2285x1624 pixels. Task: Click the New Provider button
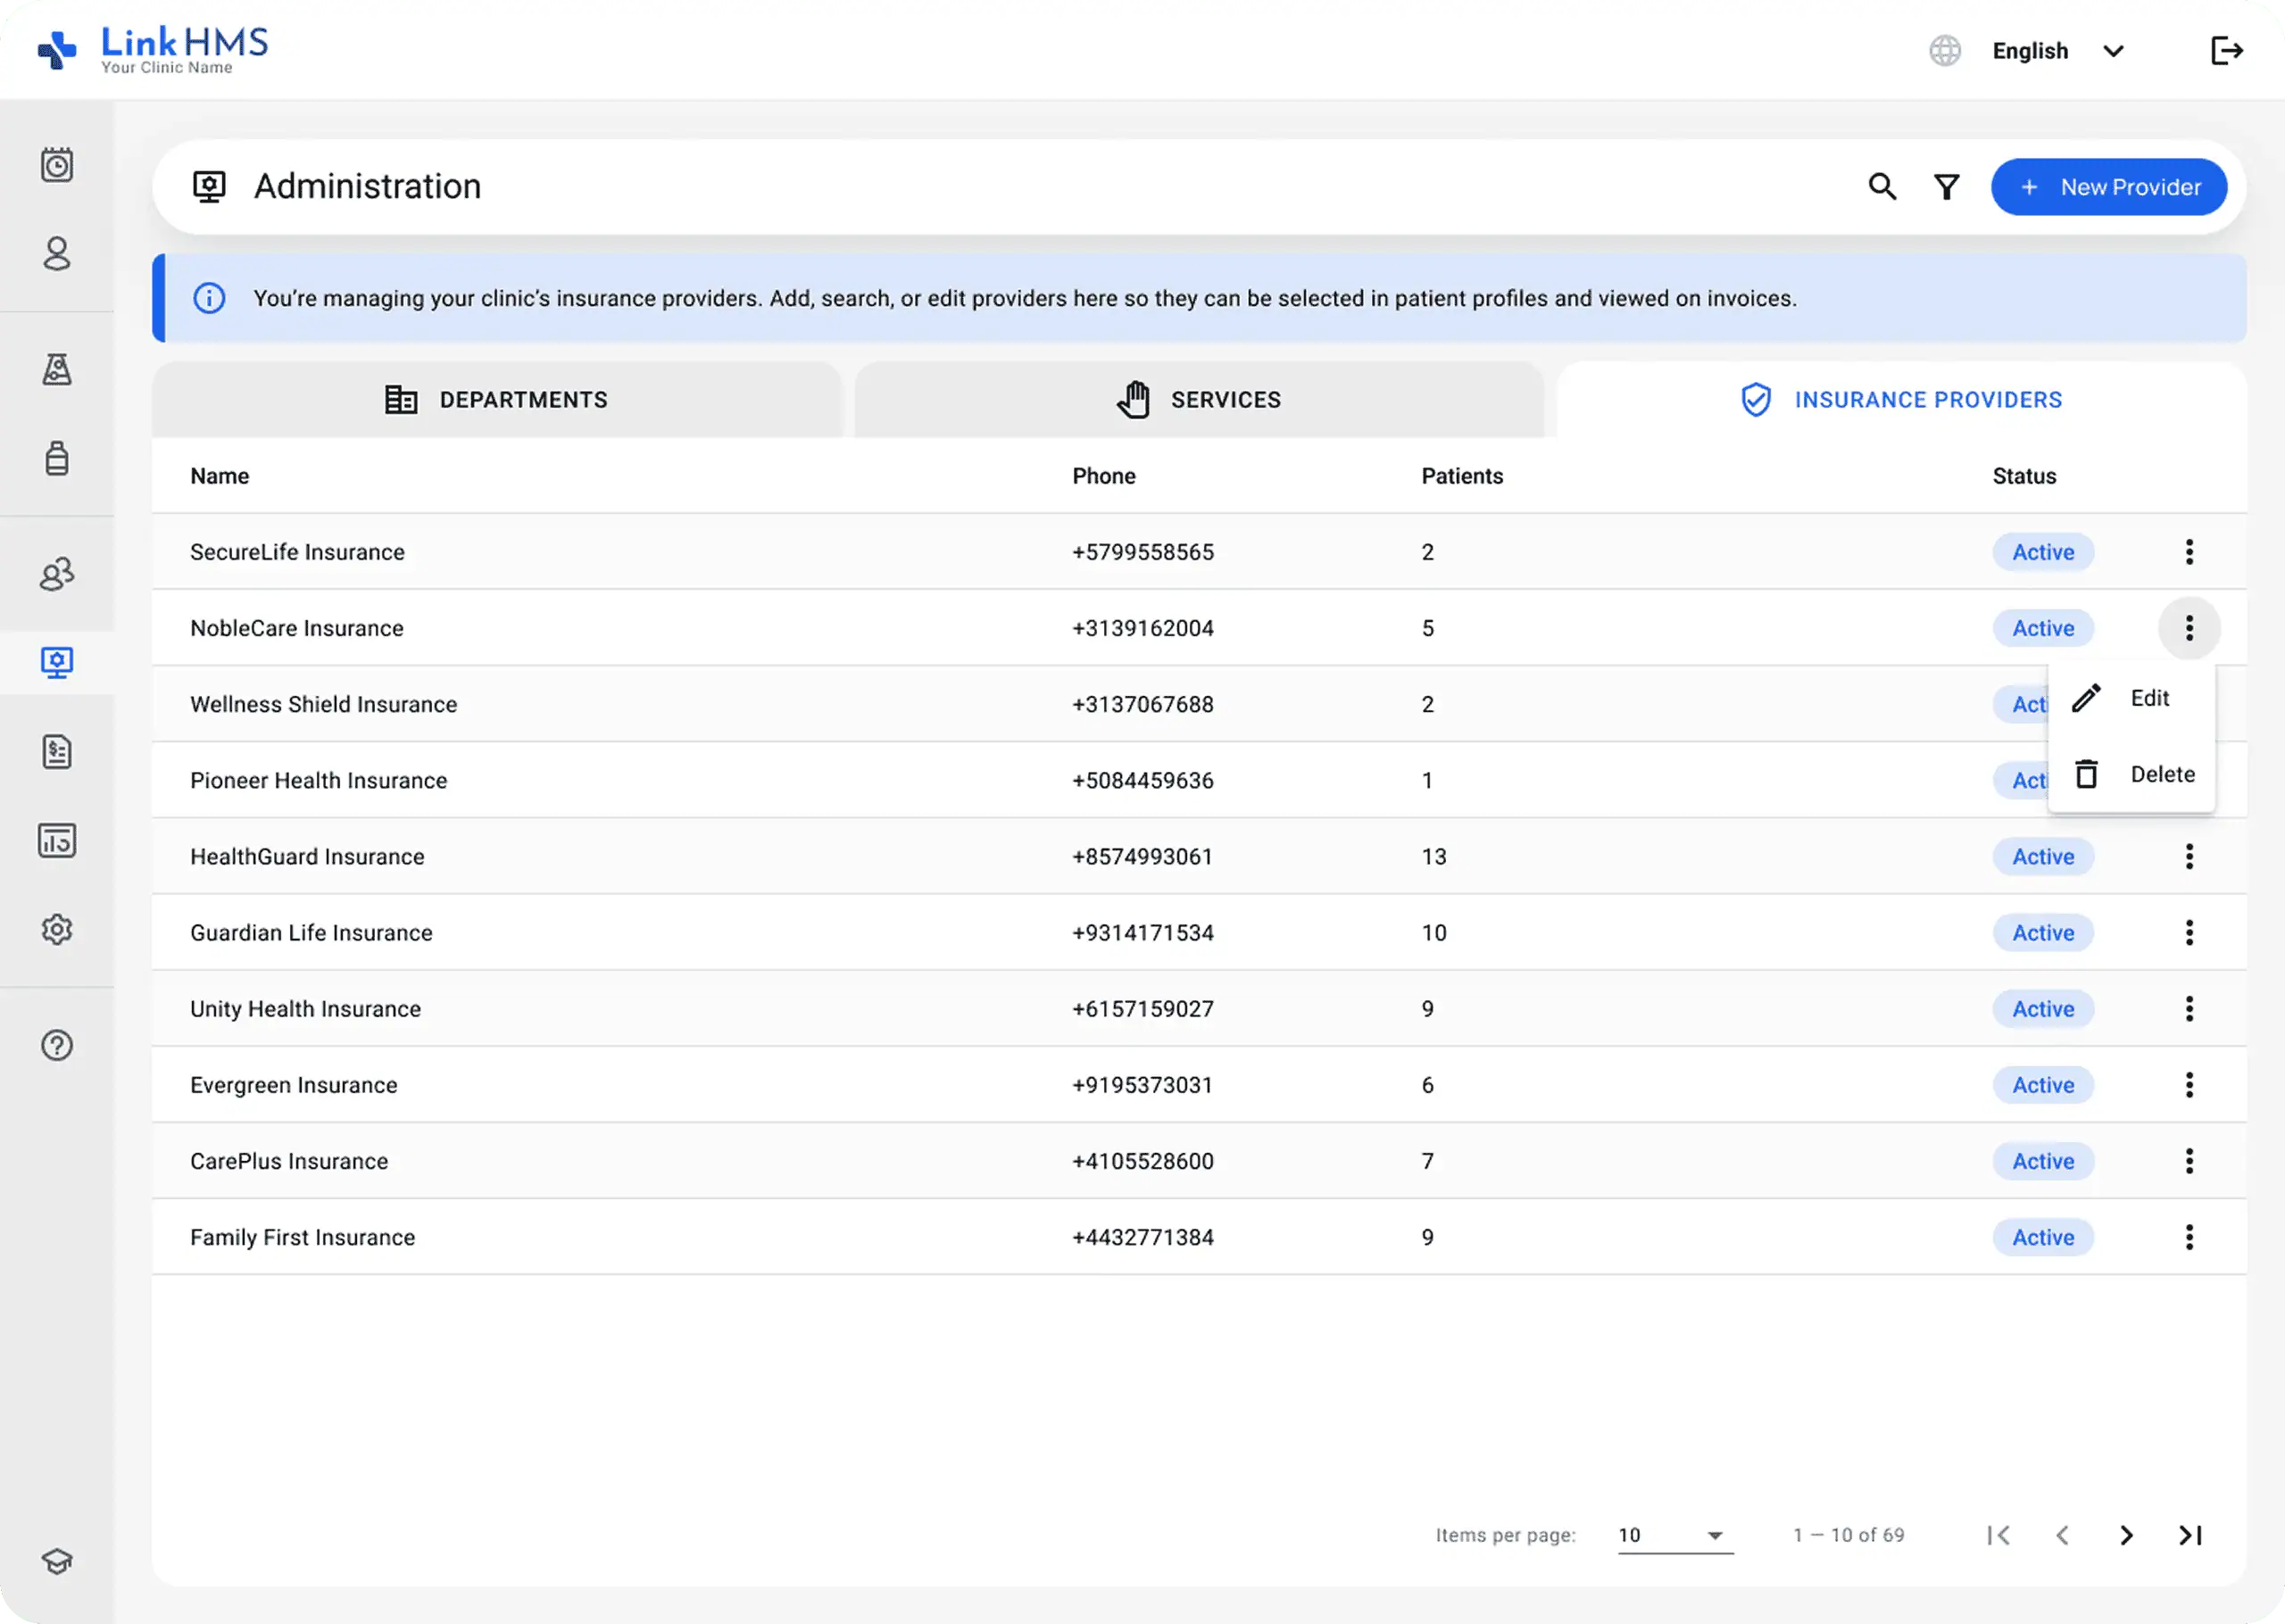[2109, 187]
